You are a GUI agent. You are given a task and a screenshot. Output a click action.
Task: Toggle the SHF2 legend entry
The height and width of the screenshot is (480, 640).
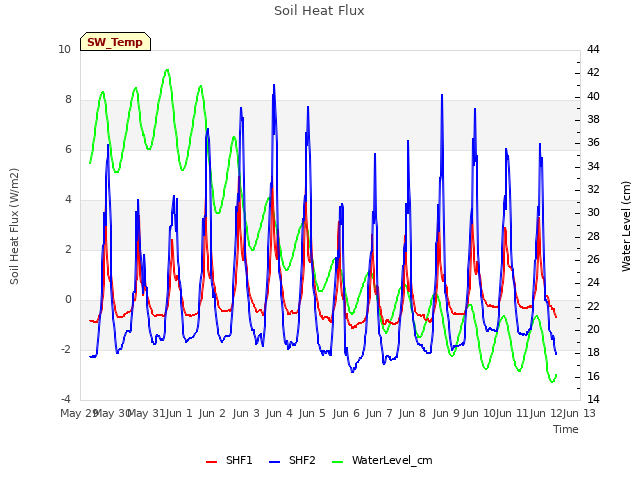tap(292, 460)
